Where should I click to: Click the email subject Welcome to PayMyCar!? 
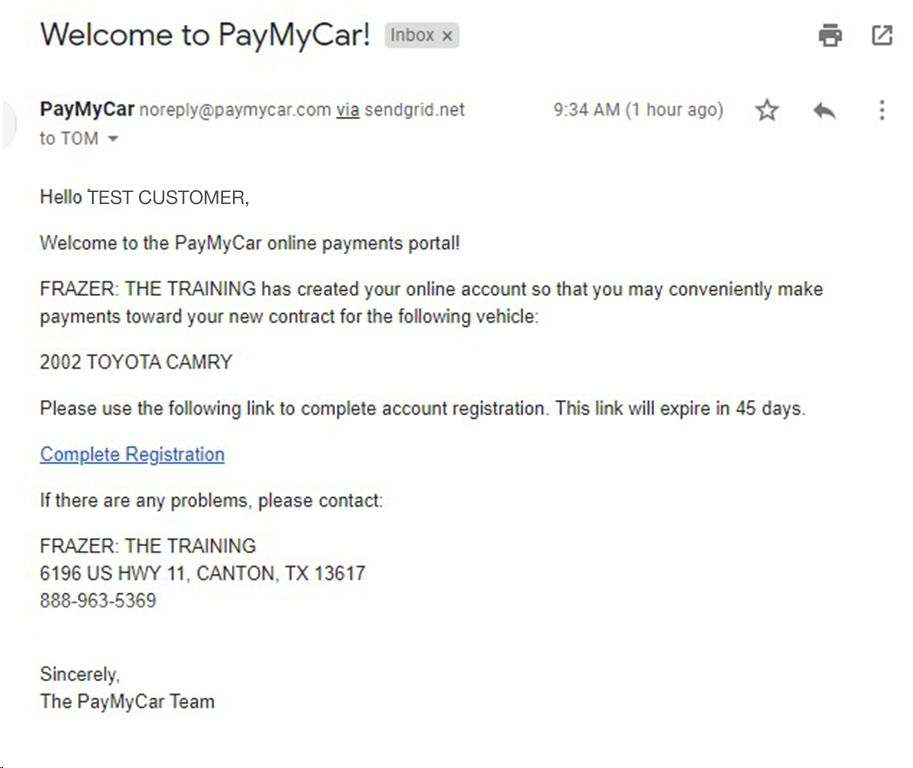click(205, 35)
